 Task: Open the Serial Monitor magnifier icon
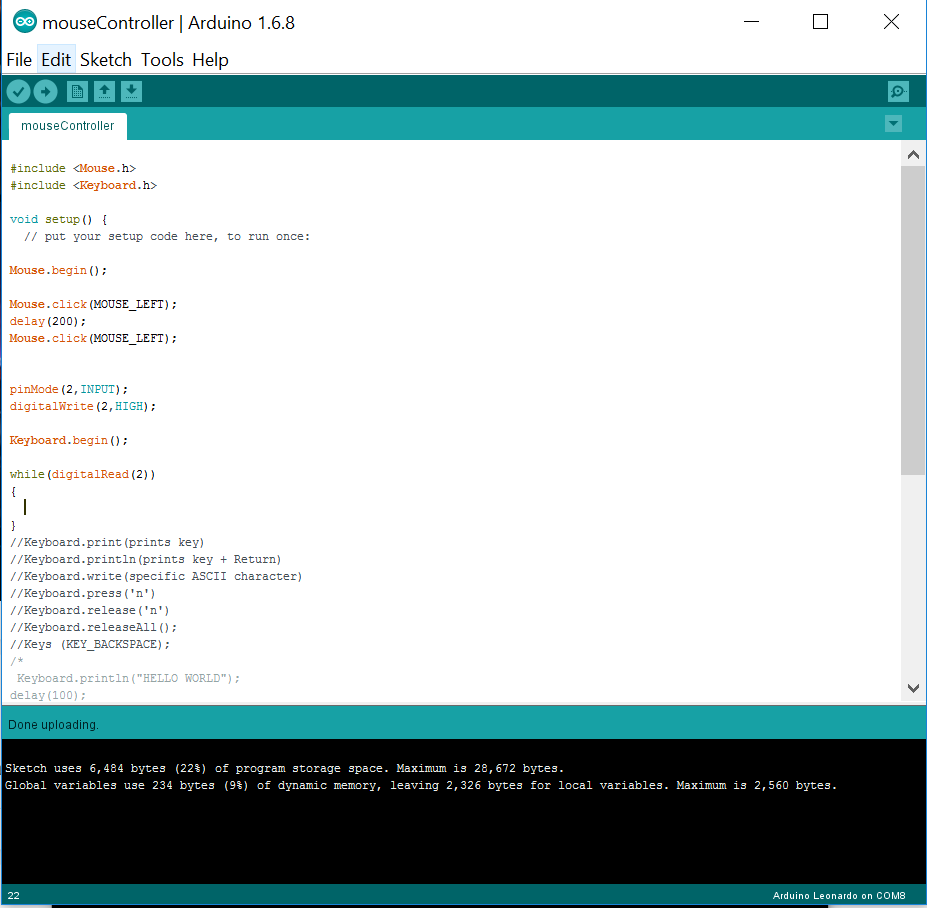pos(897,91)
